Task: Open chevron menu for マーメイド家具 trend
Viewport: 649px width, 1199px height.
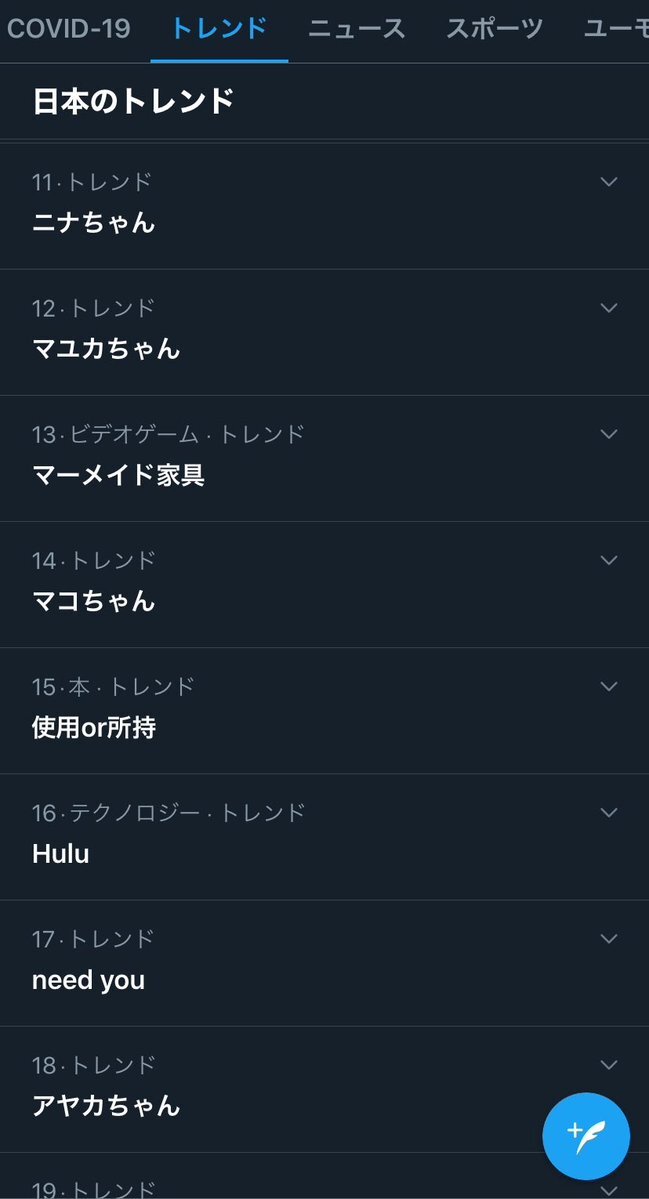Action: coord(608,434)
